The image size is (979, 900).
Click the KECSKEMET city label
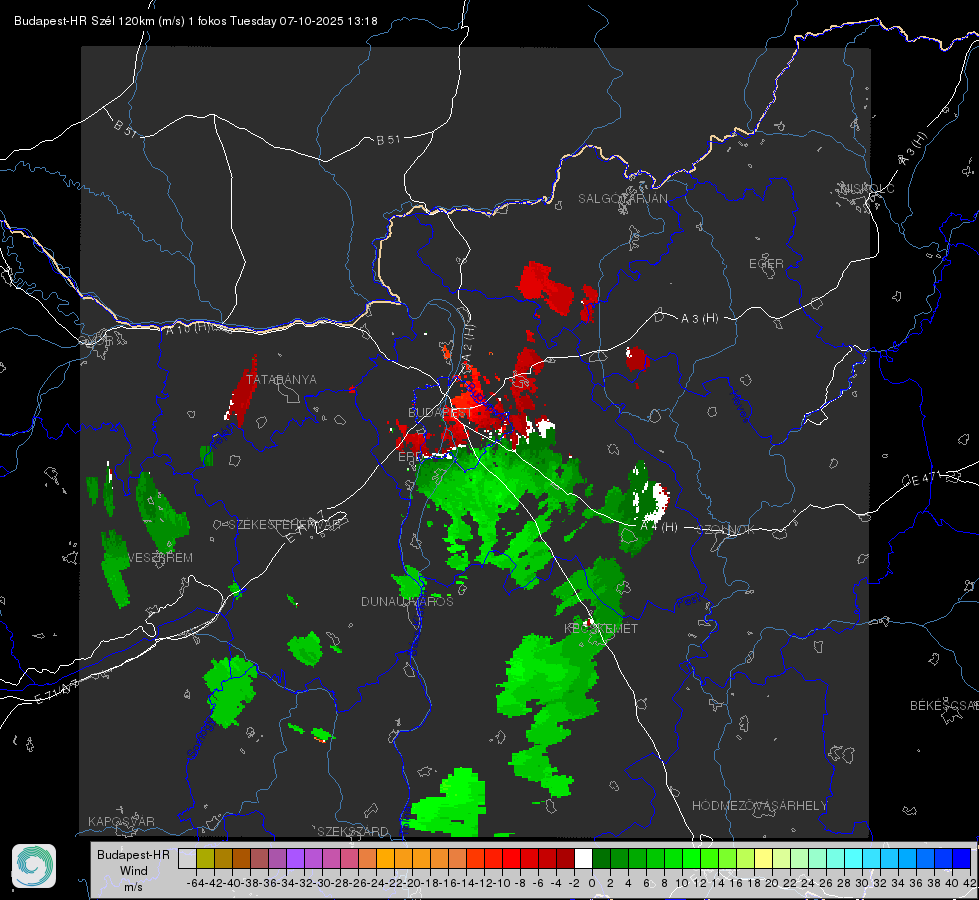point(601,629)
